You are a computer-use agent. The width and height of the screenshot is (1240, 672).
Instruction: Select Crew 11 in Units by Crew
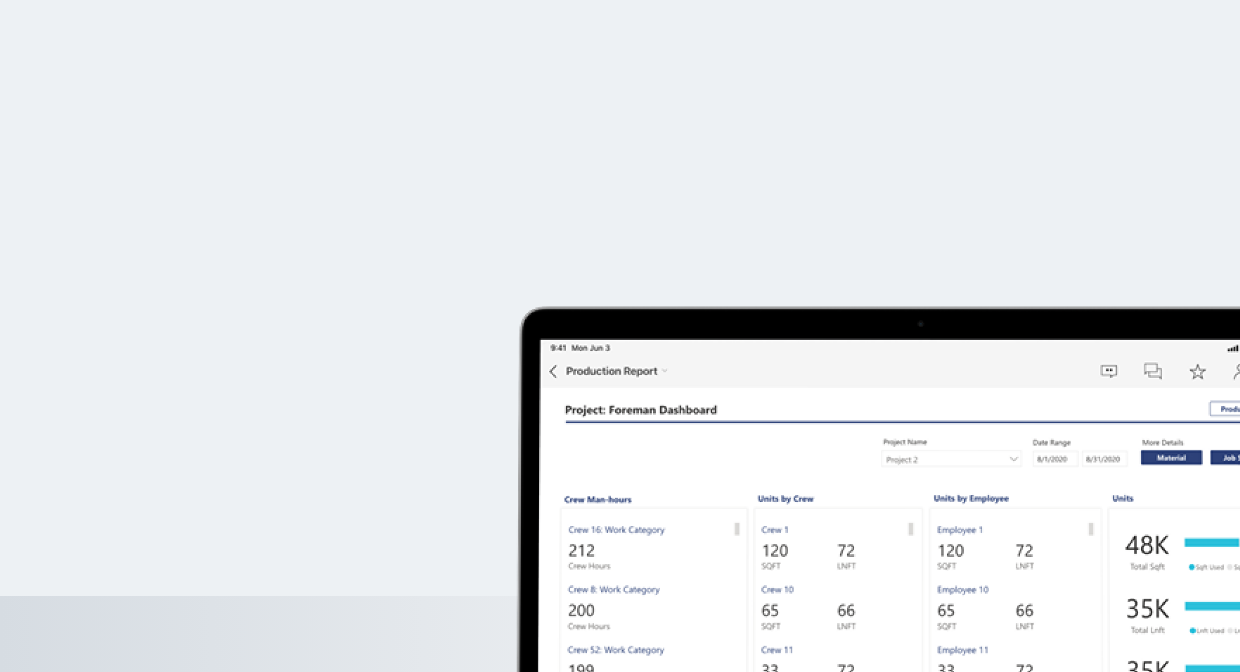pos(777,650)
